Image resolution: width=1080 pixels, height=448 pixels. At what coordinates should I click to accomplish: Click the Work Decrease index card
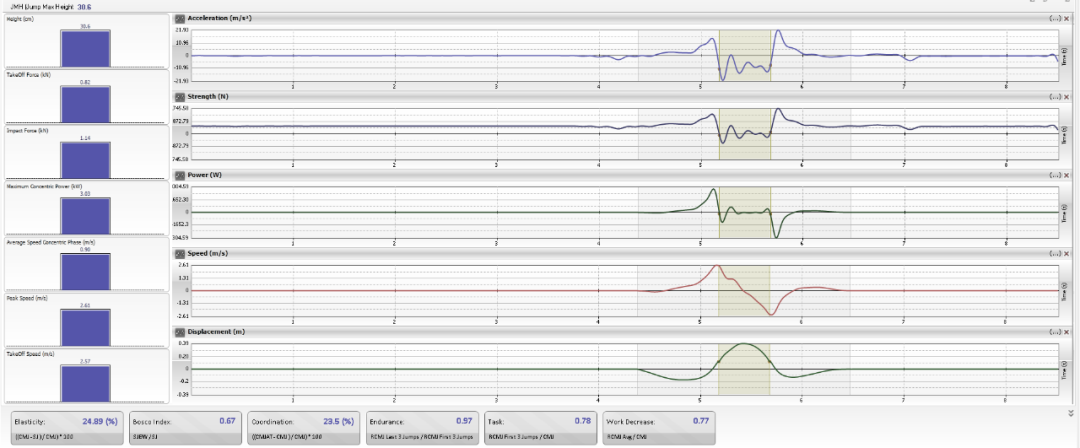coord(658,427)
